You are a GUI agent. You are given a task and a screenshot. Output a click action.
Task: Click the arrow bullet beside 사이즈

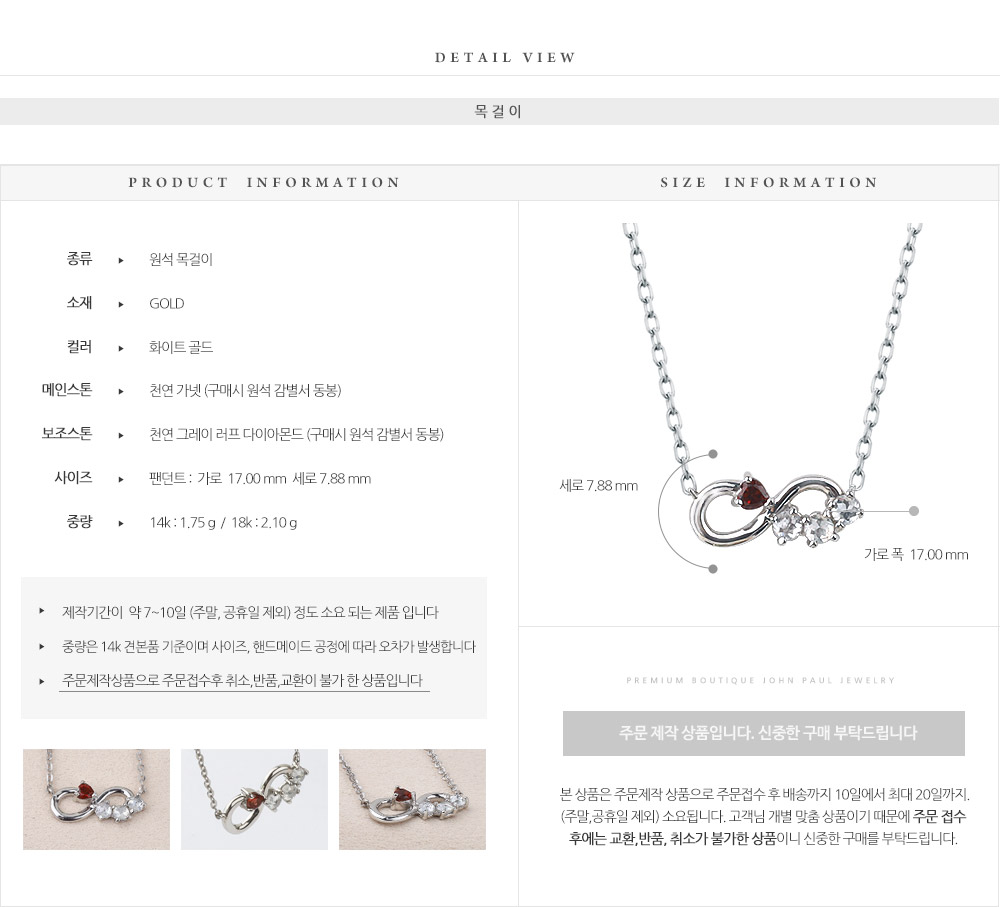coord(121,479)
